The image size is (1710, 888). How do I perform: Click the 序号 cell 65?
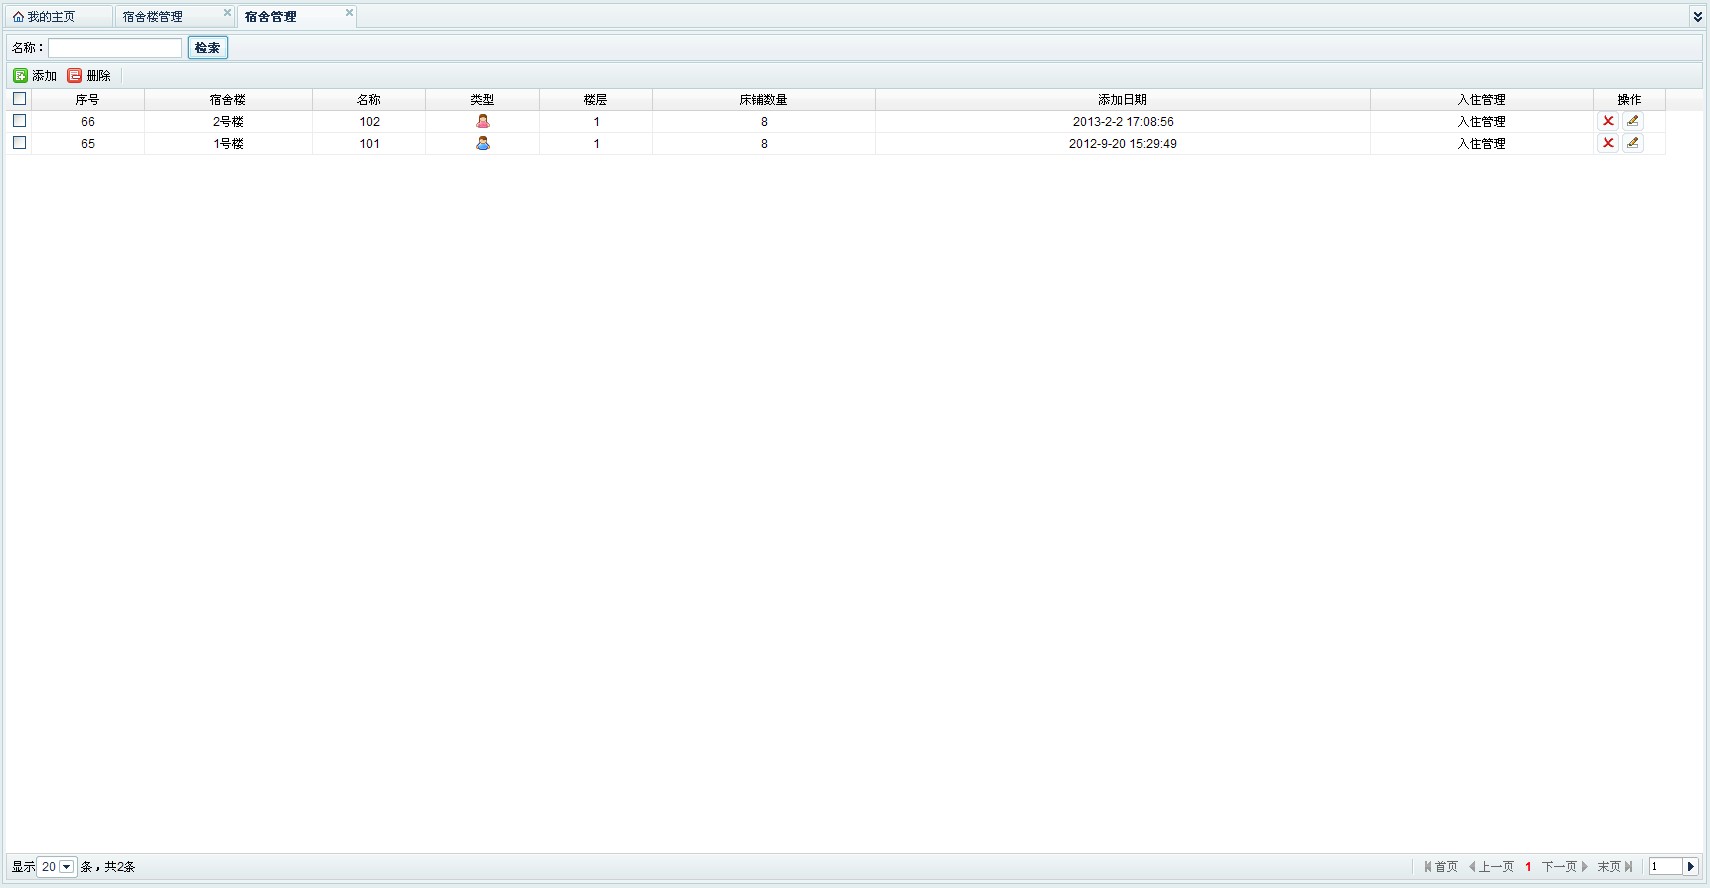88,144
